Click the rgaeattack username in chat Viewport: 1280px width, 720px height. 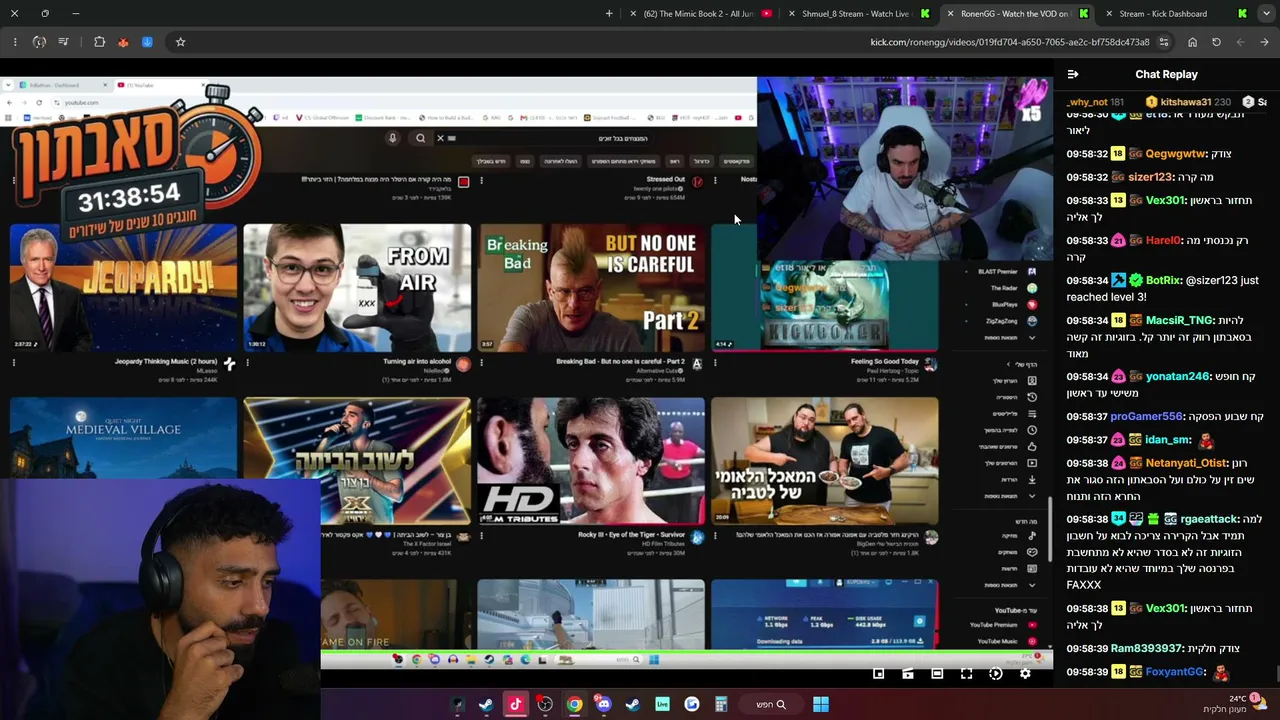[x=1209, y=520]
